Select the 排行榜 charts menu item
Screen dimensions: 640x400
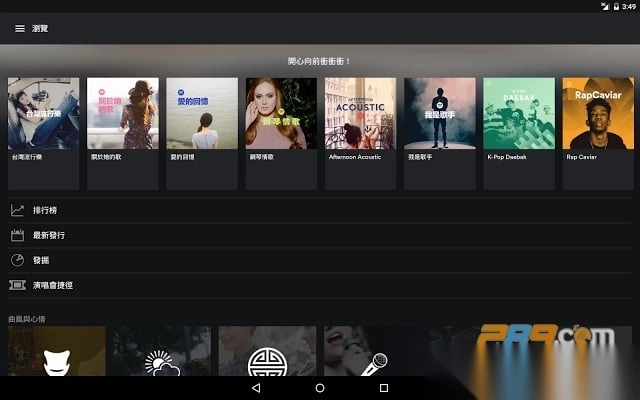click(45, 210)
